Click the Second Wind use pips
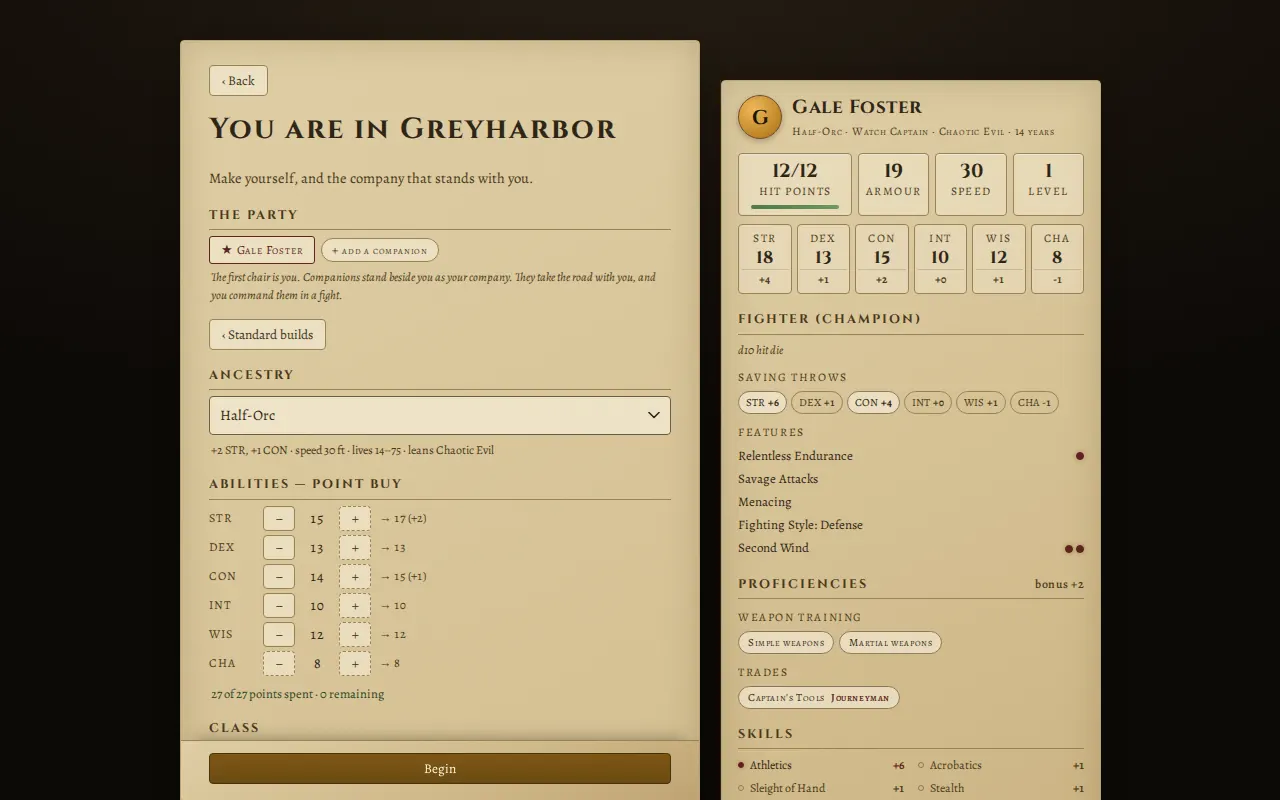 1074,549
